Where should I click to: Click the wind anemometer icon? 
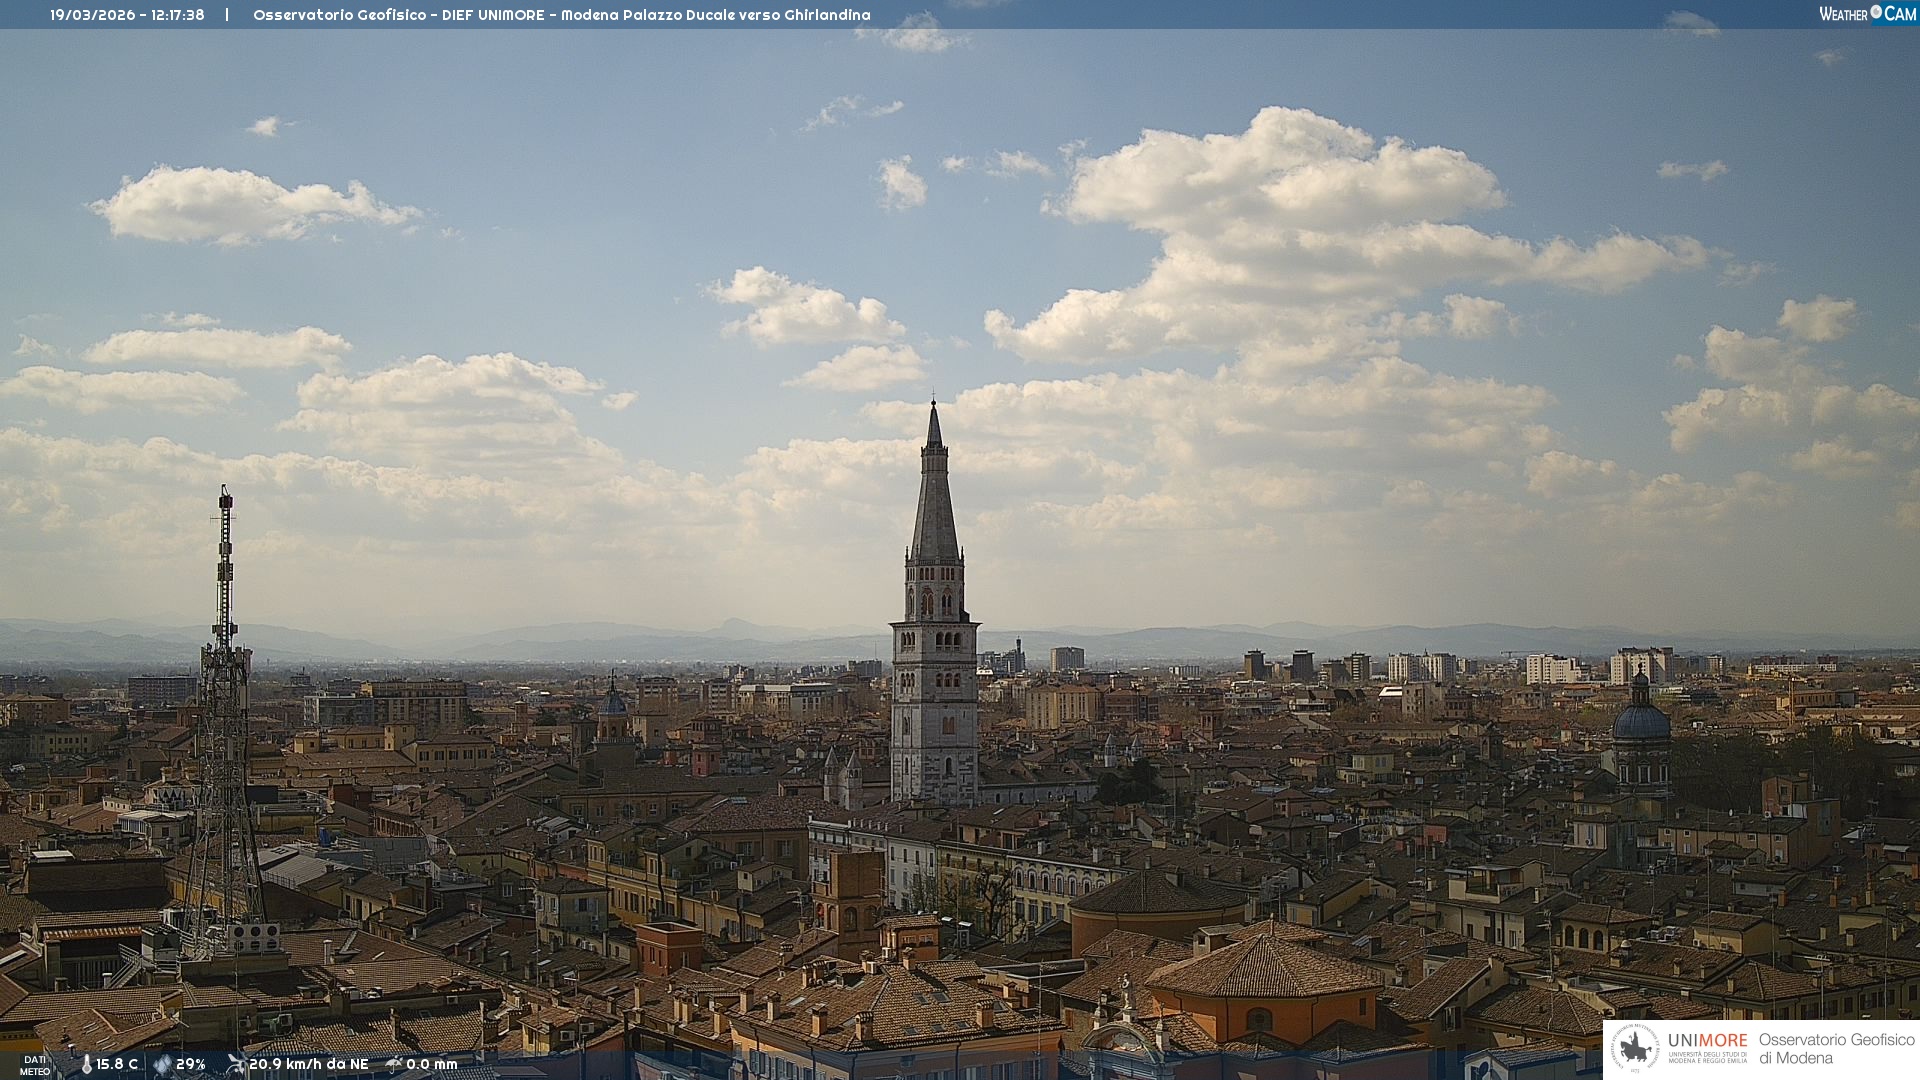click(236, 1064)
